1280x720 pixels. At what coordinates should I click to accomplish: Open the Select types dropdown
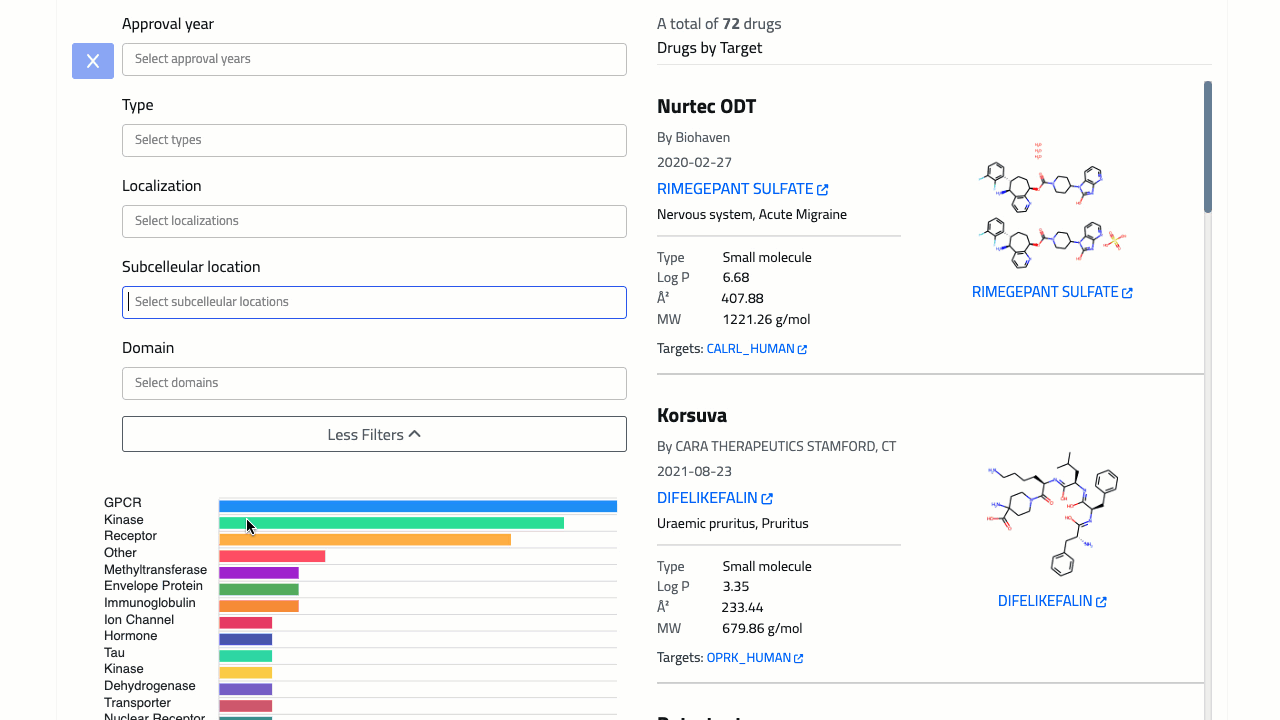[374, 140]
